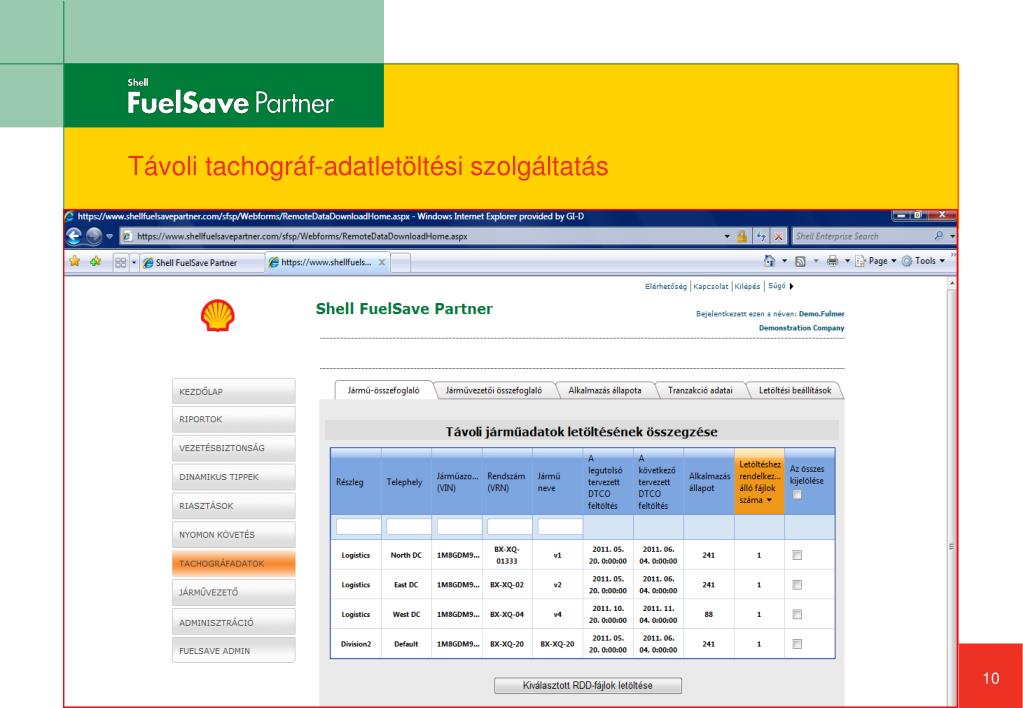Click the Jármű neve filter input box
Screen dimensions: 1023x708
coord(560,527)
